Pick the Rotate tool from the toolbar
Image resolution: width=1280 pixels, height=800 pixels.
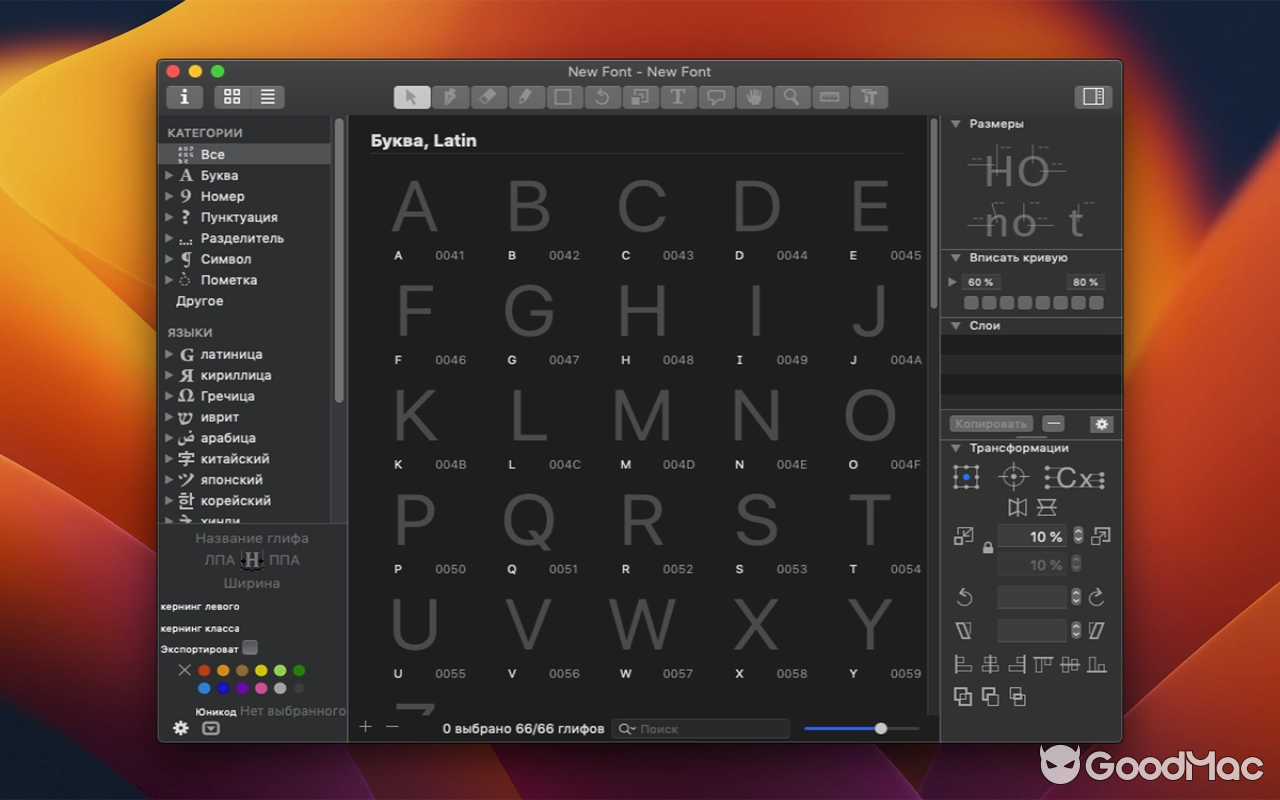601,97
